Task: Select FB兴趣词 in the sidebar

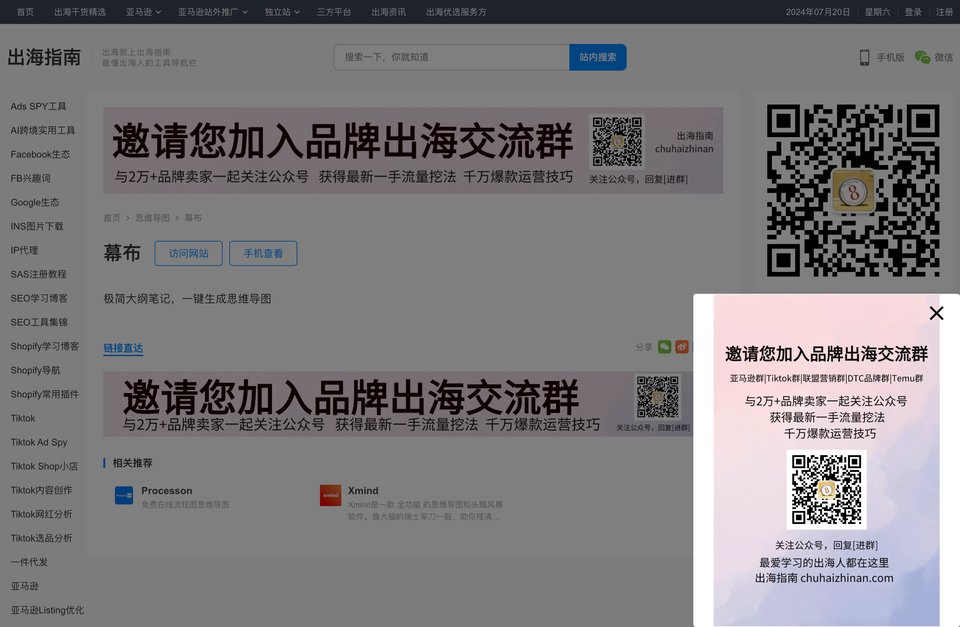Action: (31, 178)
